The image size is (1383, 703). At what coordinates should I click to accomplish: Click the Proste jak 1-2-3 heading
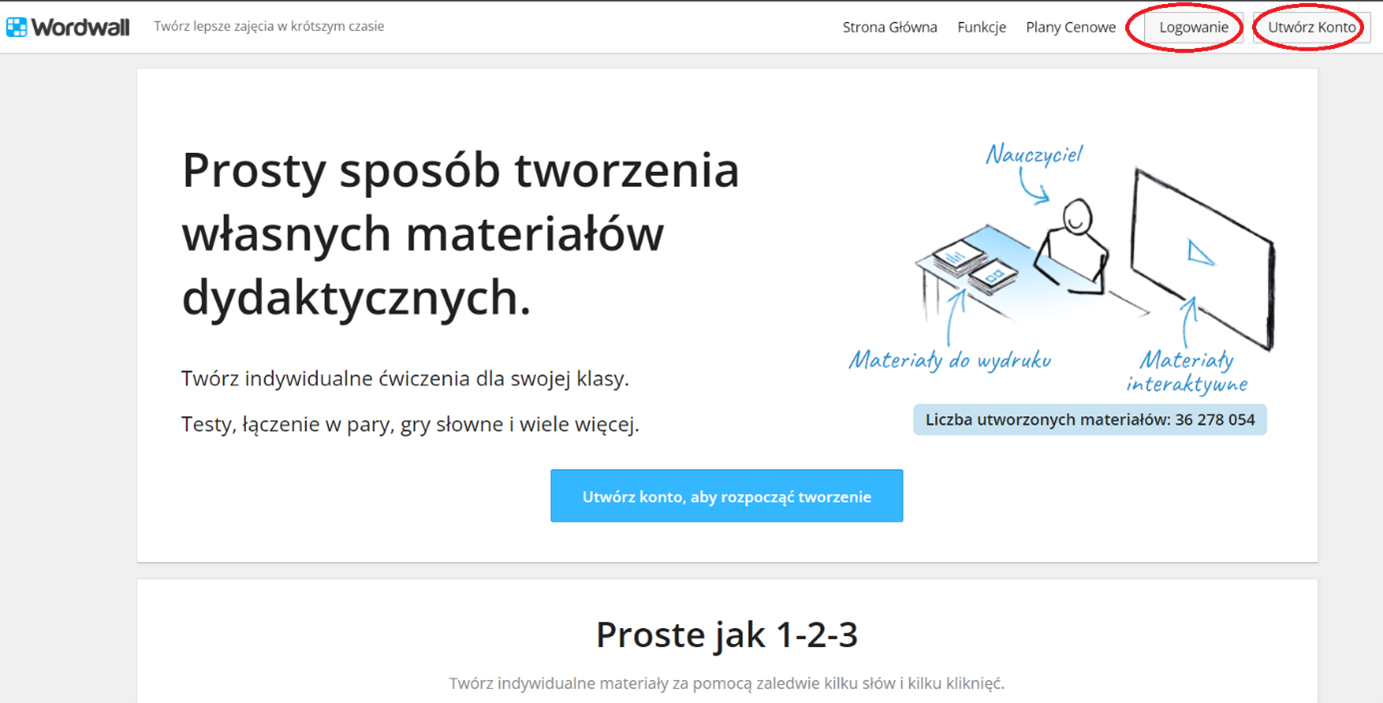coord(727,634)
